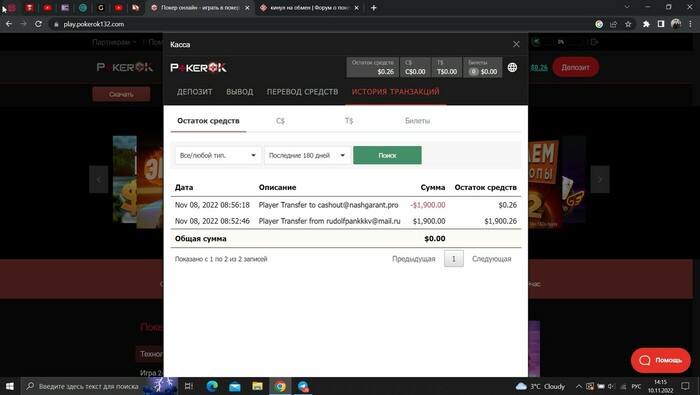
Task: Click the $1,900.26 balance cell
Action: tap(500, 221)
